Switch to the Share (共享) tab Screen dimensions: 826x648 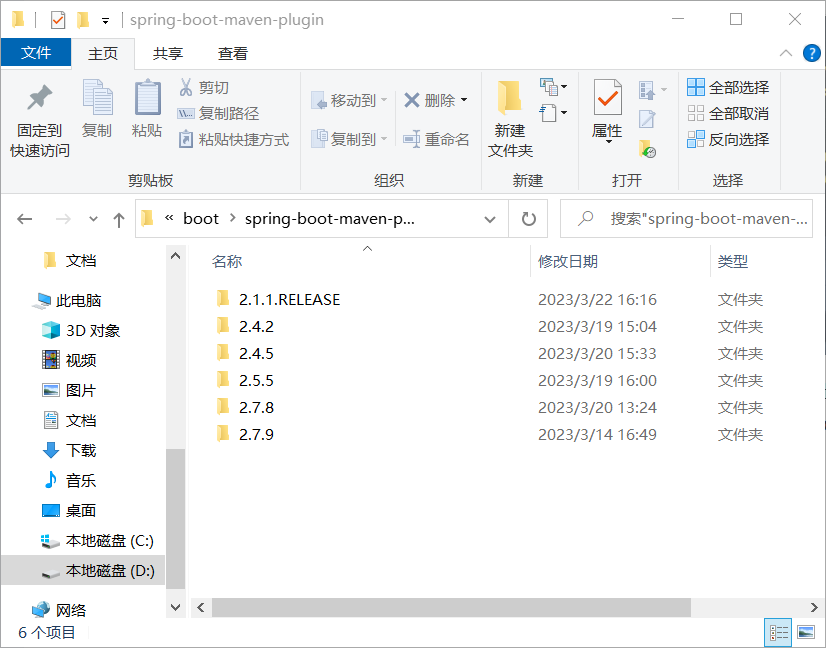168,53
